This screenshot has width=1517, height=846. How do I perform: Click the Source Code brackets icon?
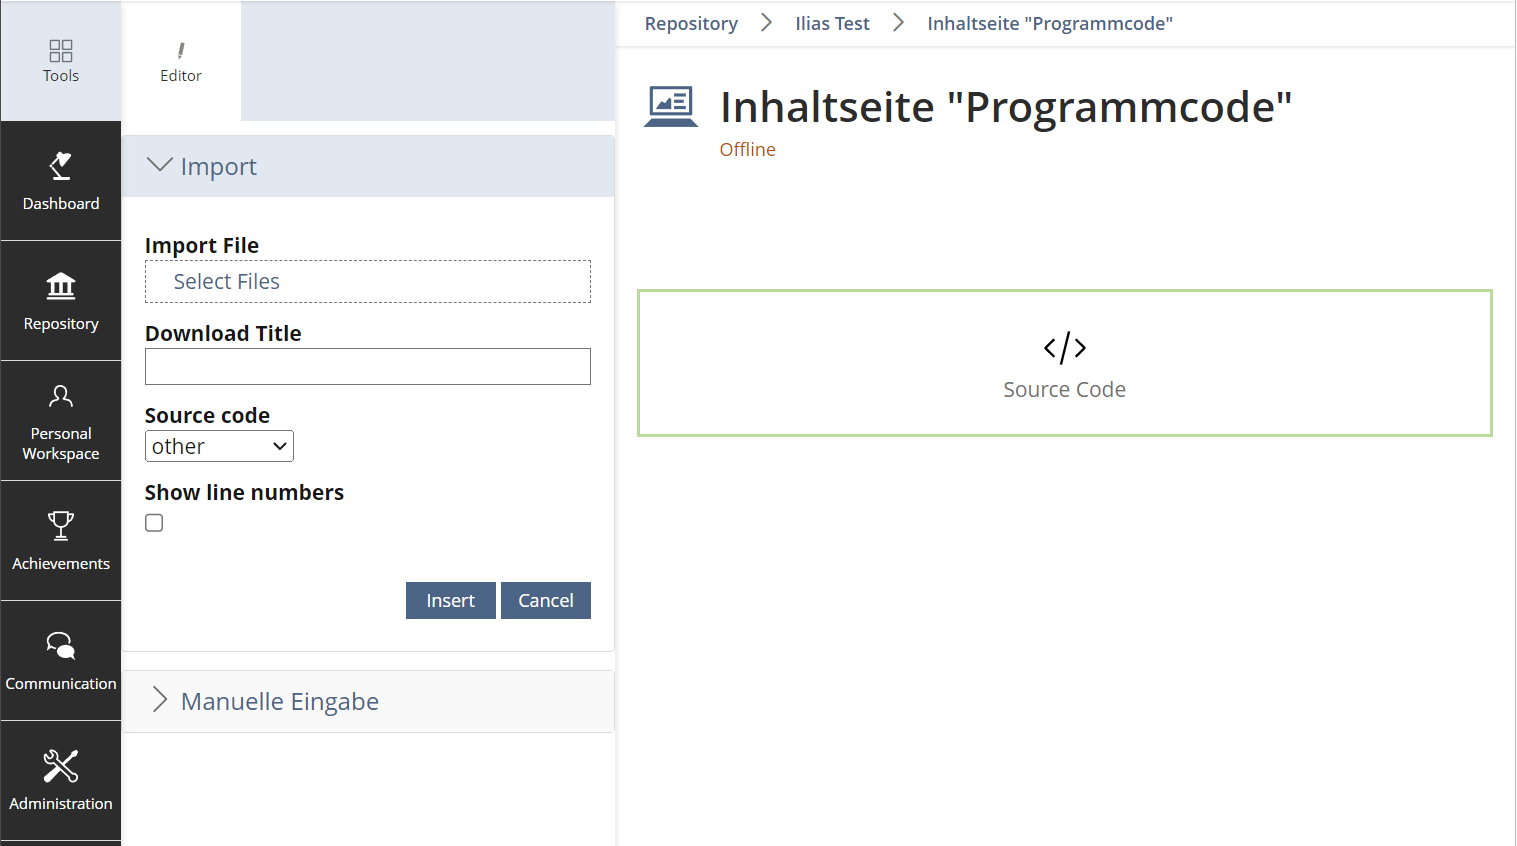click(x=1064, y=348)
